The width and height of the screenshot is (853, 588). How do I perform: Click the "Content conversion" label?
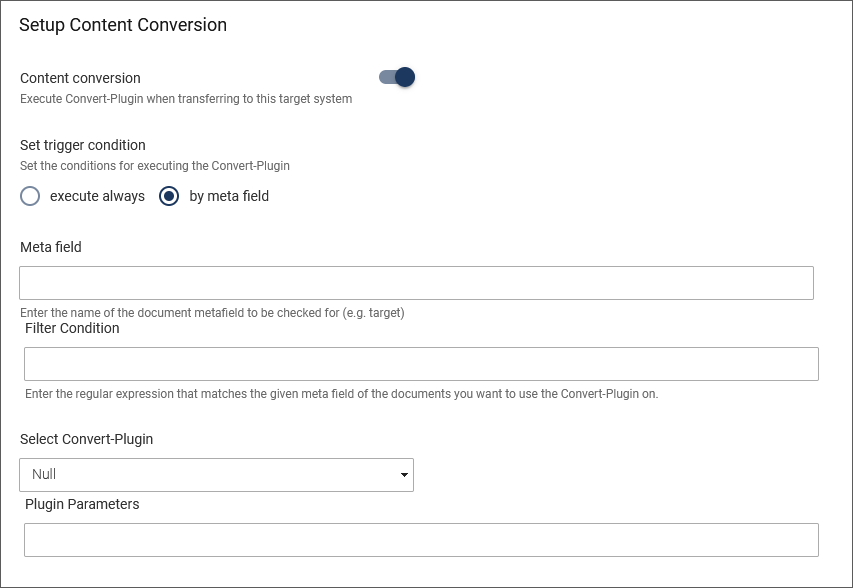(81, 78)
